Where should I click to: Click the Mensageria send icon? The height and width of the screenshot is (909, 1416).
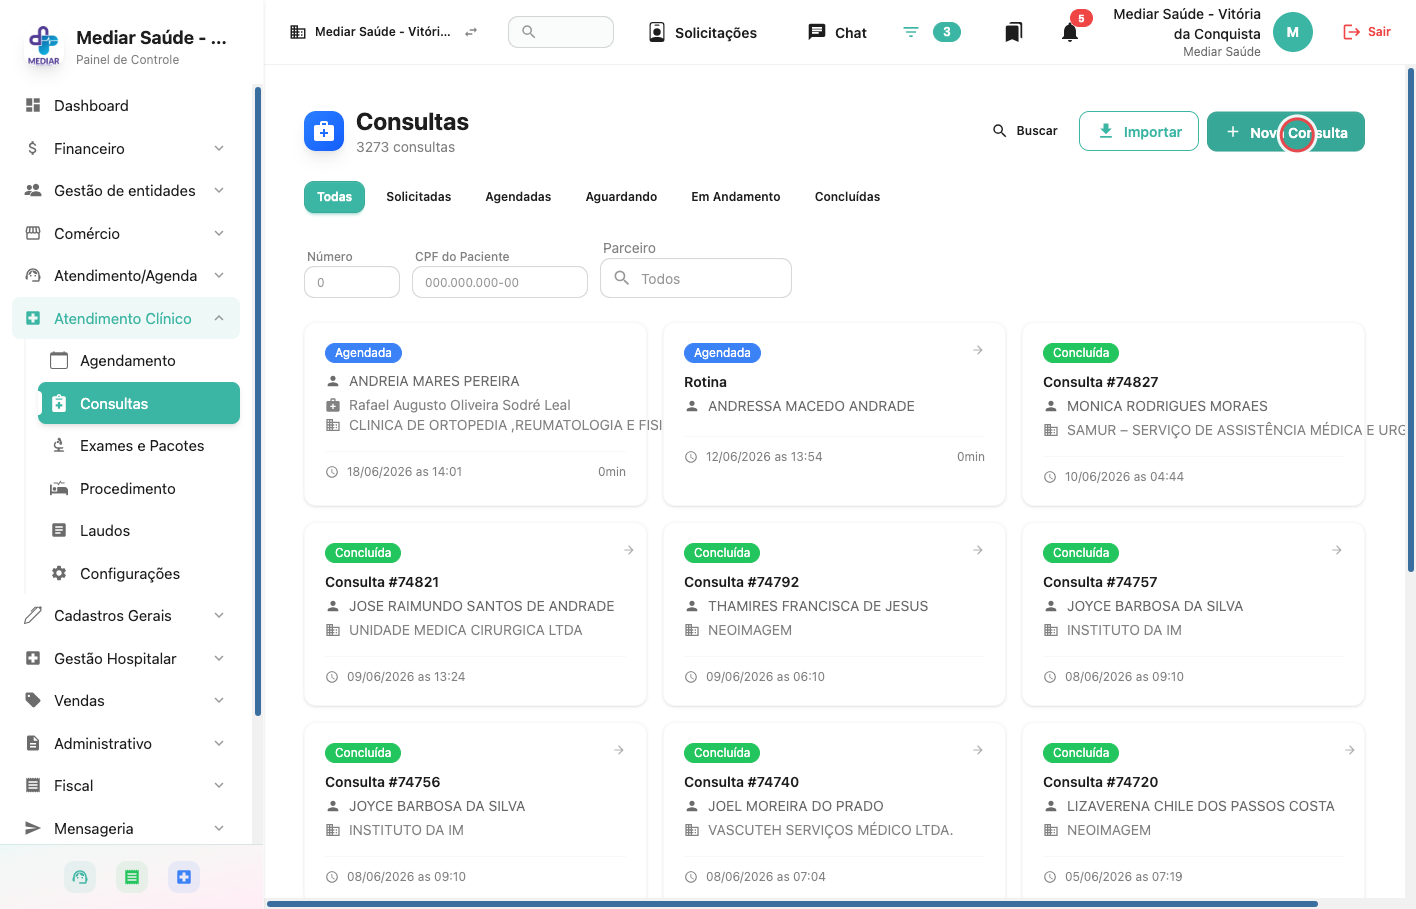tap(33, 828)
